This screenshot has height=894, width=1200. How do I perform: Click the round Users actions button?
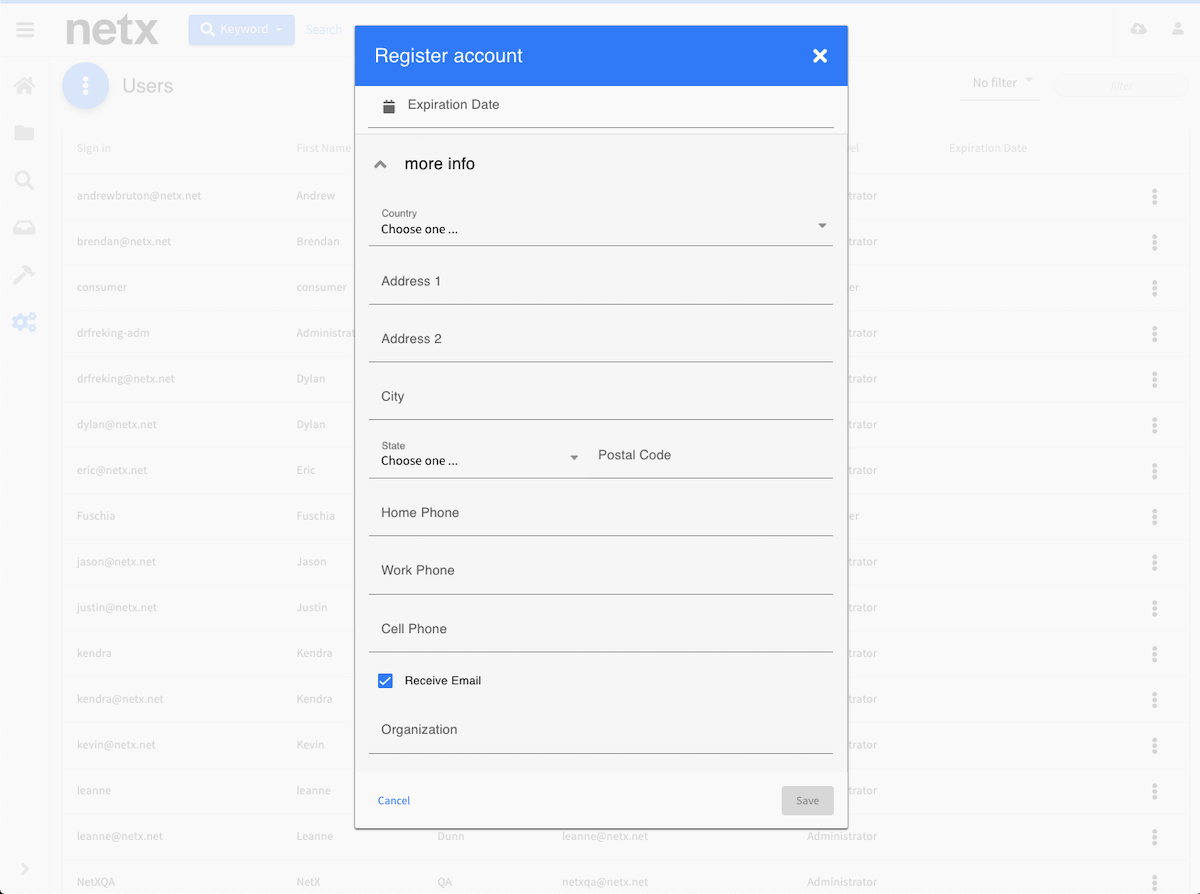coord(86,86)
